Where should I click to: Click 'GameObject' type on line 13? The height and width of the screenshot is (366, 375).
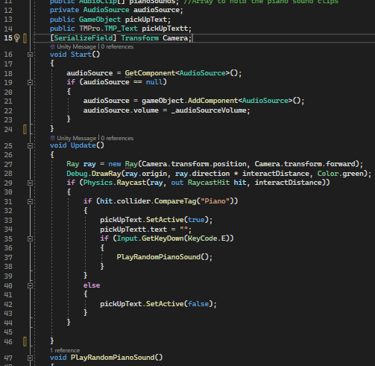click(100, 19)
